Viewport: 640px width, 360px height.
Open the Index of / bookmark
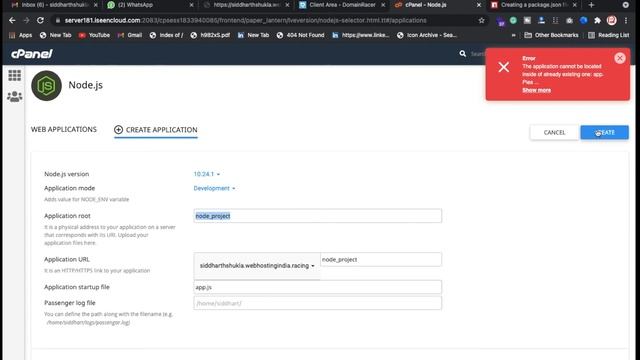(166, 35)
